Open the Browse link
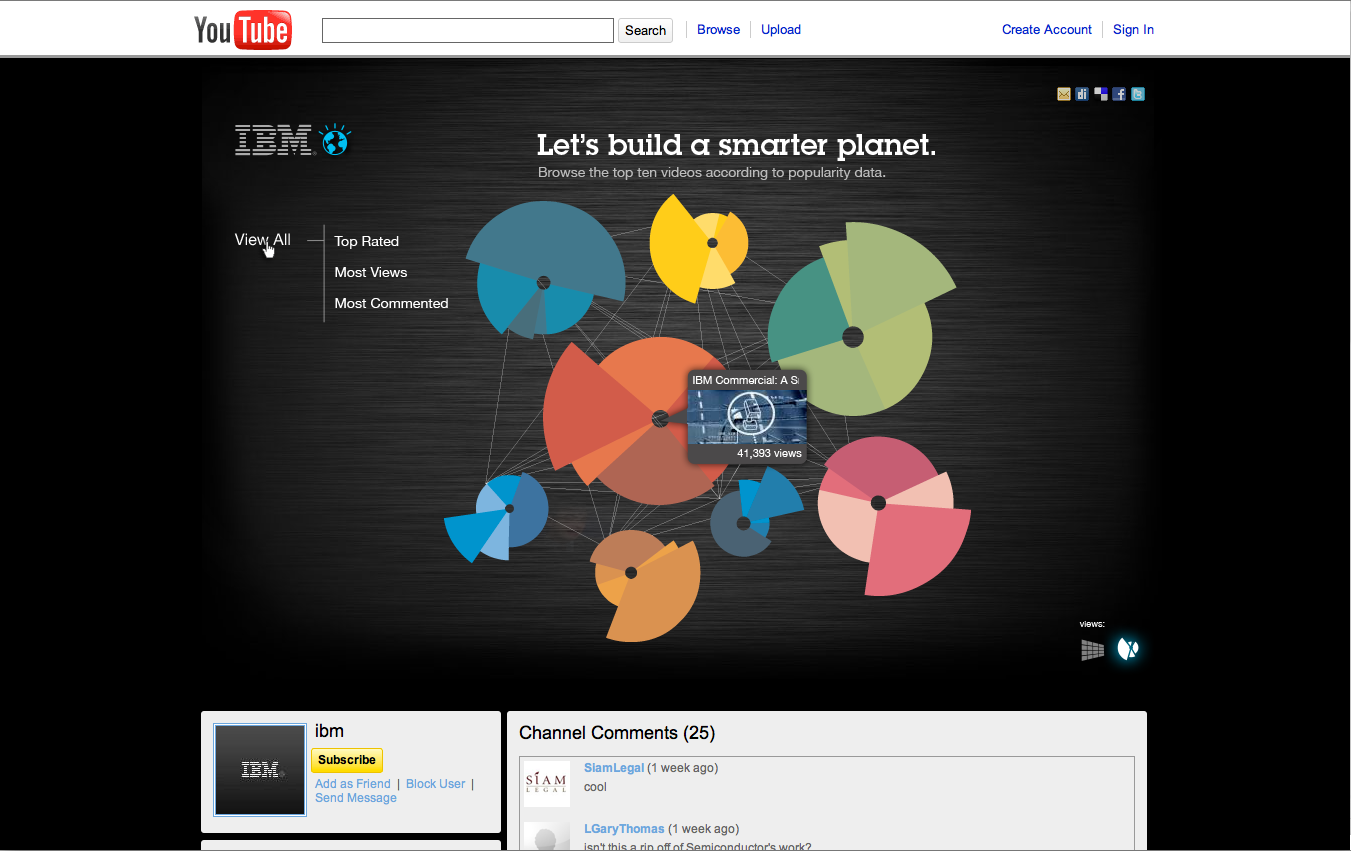 (718, 29)
